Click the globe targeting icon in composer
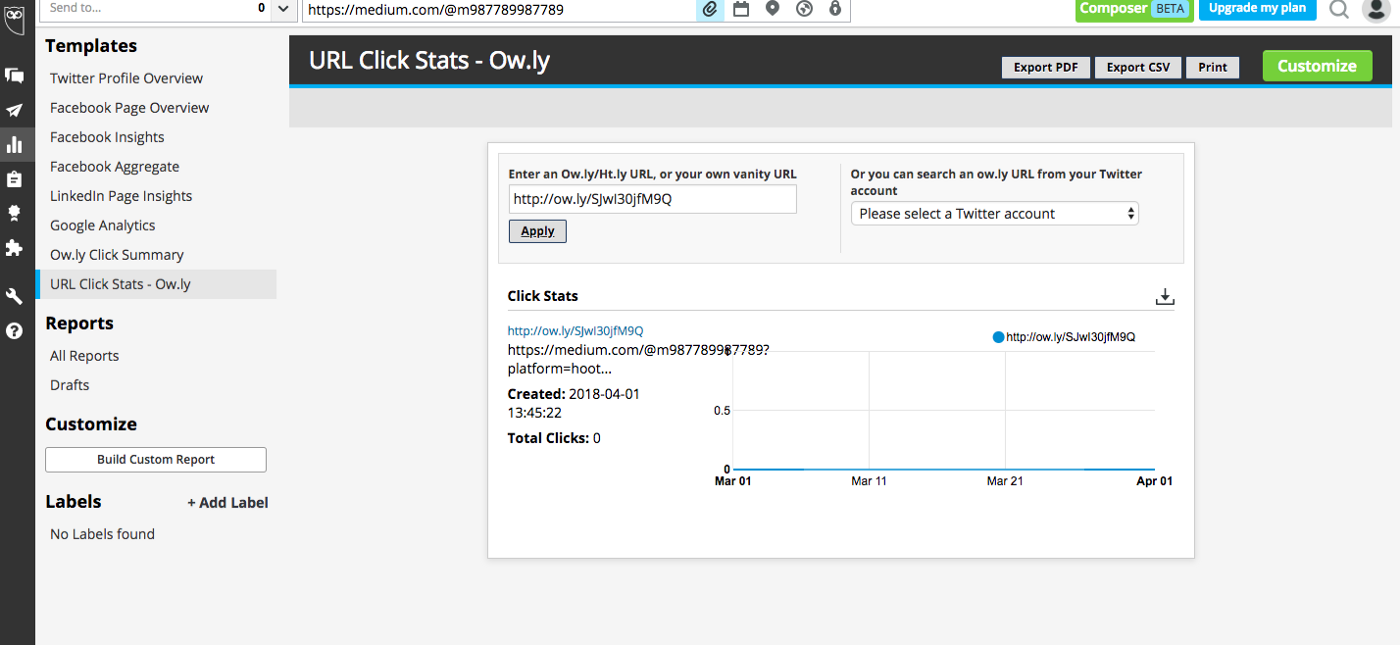Viewport: 1400px width, 645px height. point(804,9)
